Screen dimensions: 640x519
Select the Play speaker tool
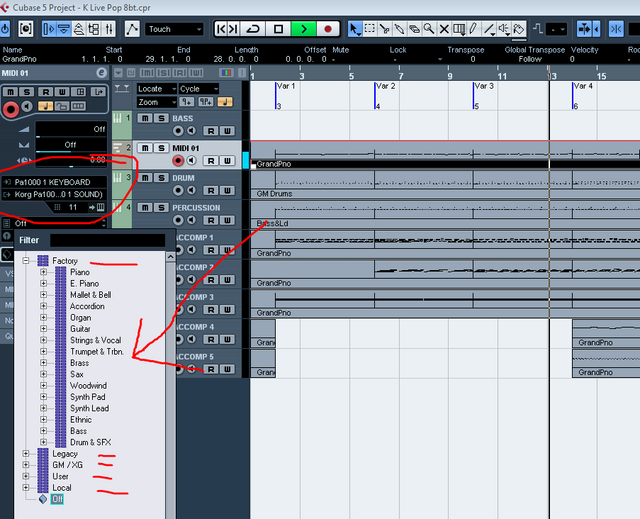tap(504, 29)
